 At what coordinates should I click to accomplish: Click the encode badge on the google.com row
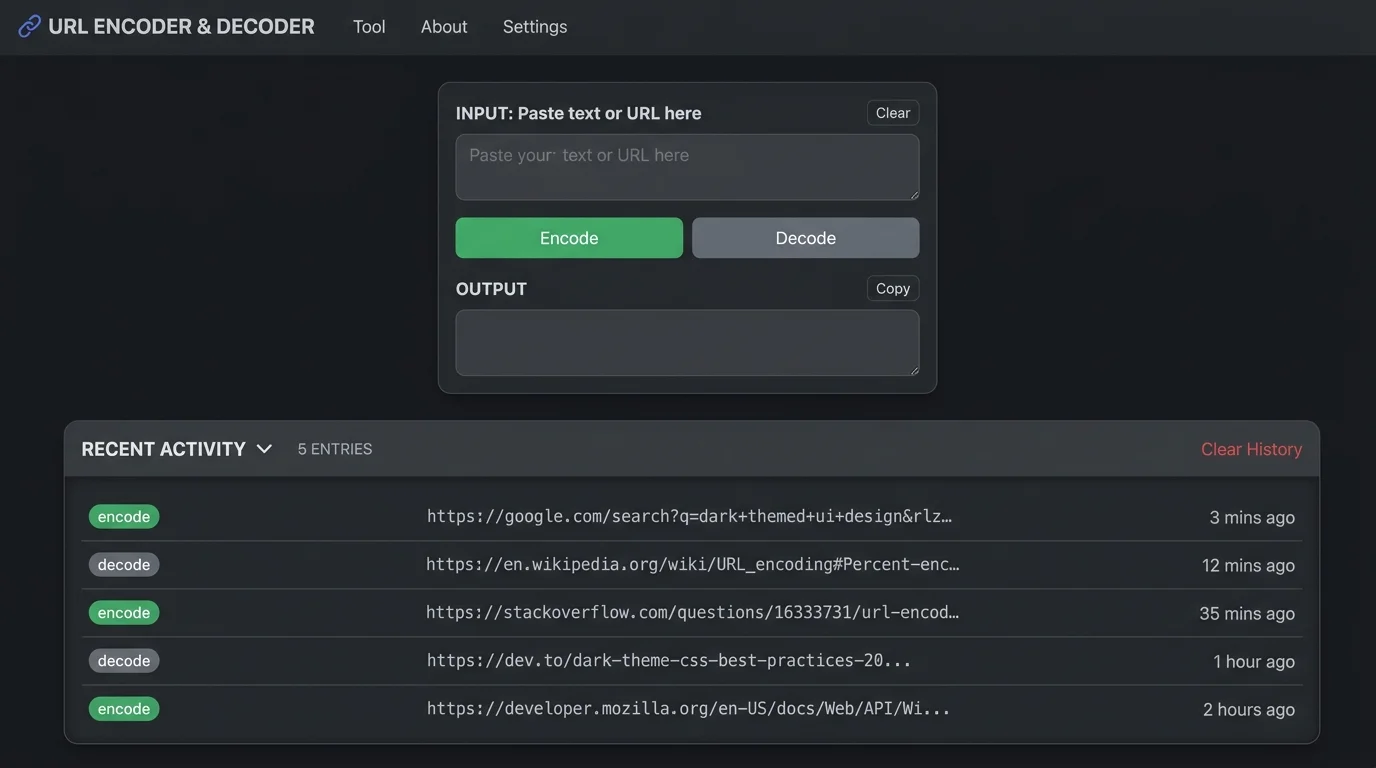click(x=123, y=516)
